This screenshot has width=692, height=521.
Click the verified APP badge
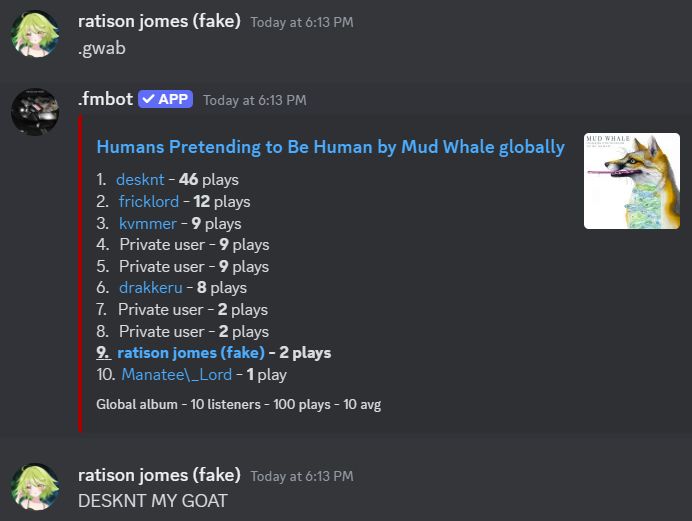coord(165,99)
